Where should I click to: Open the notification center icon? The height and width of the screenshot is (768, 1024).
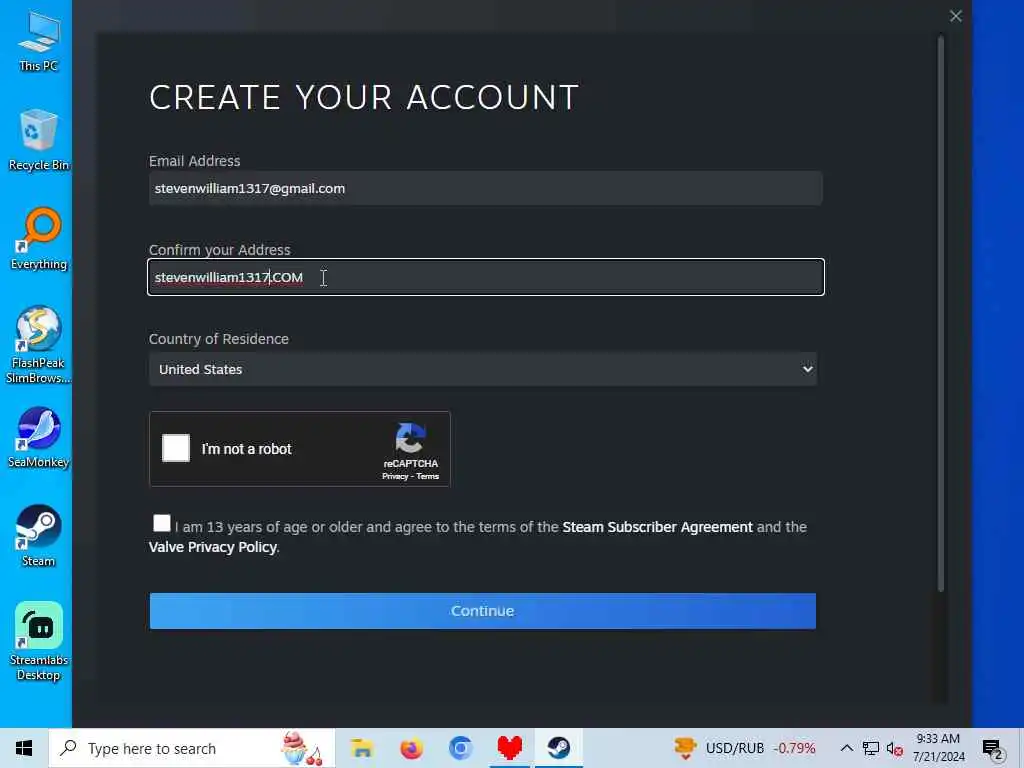click(993, 748)
